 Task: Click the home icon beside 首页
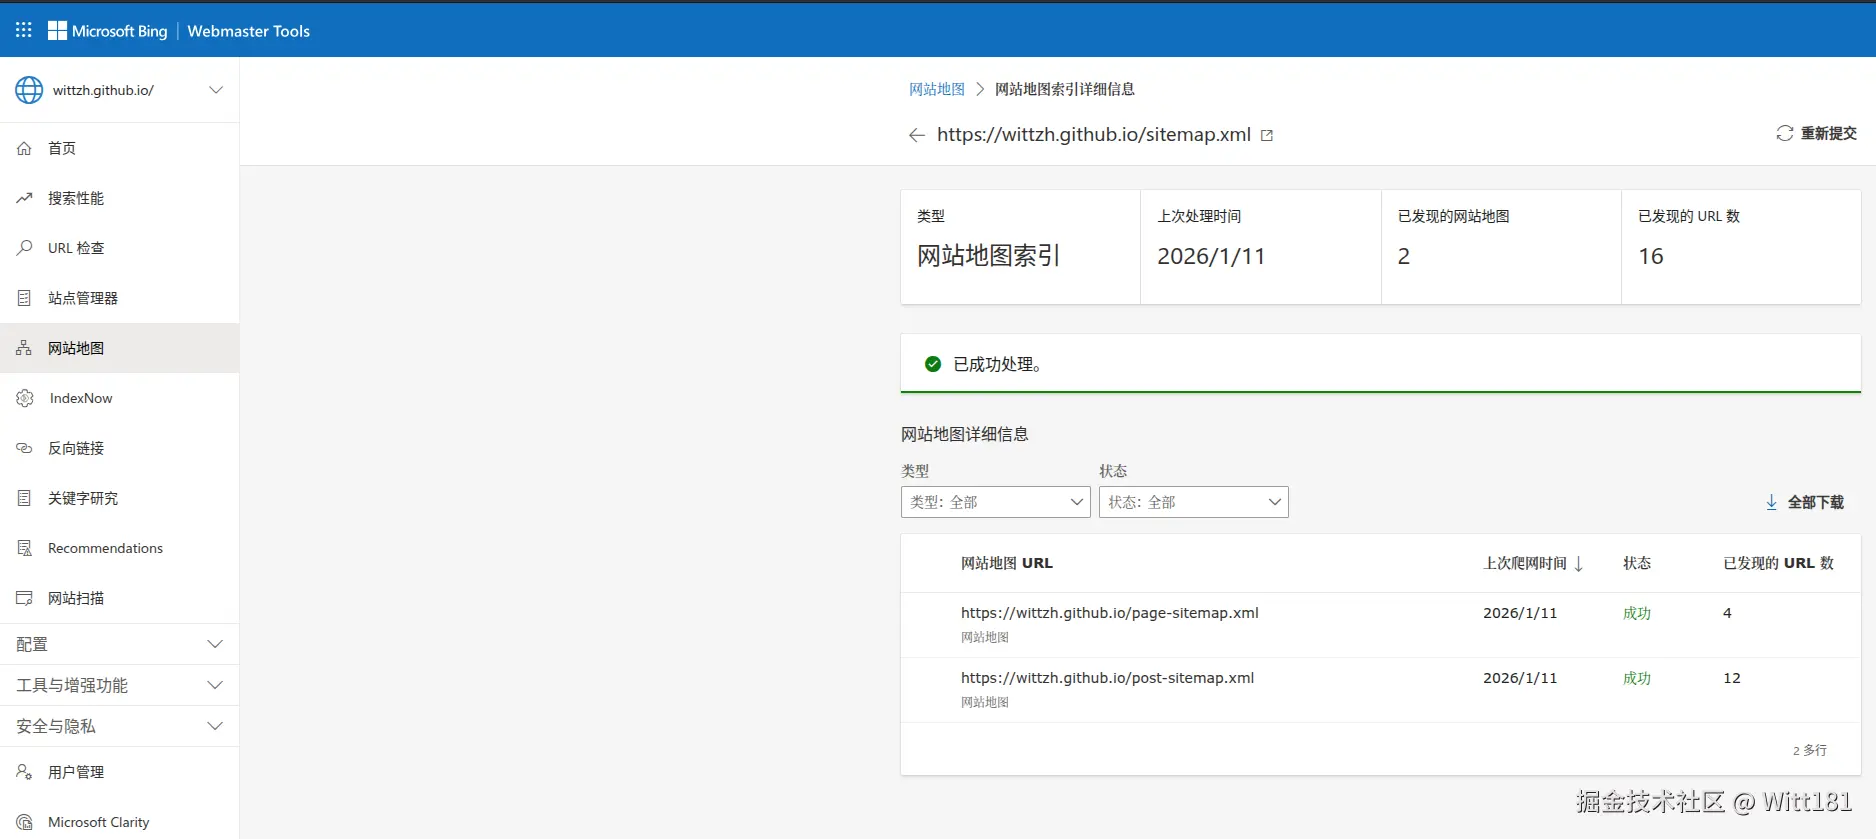click(24, 148)
